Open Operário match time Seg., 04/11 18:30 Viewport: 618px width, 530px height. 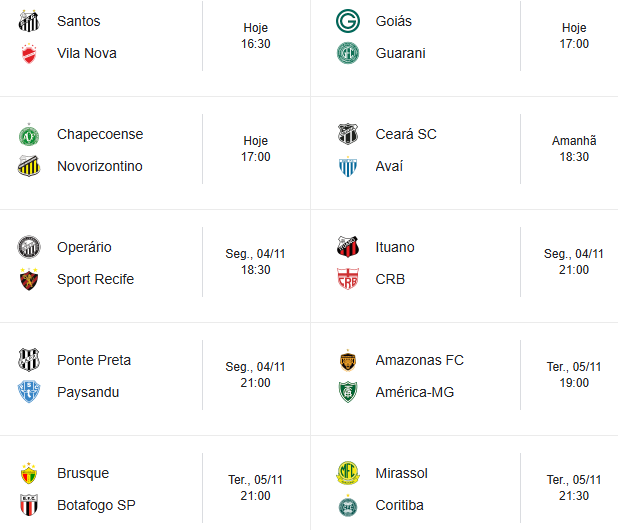255,262
